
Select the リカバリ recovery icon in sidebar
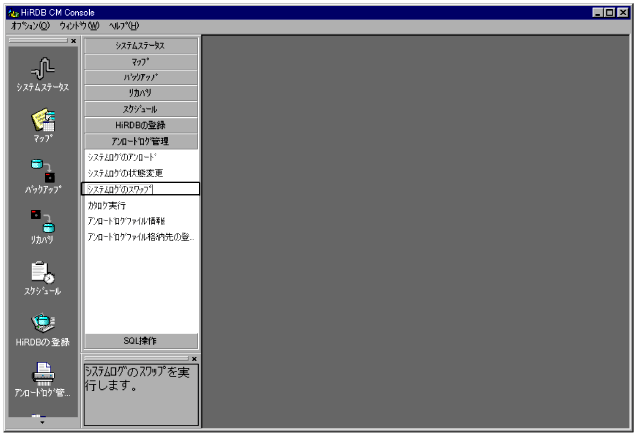43,221
